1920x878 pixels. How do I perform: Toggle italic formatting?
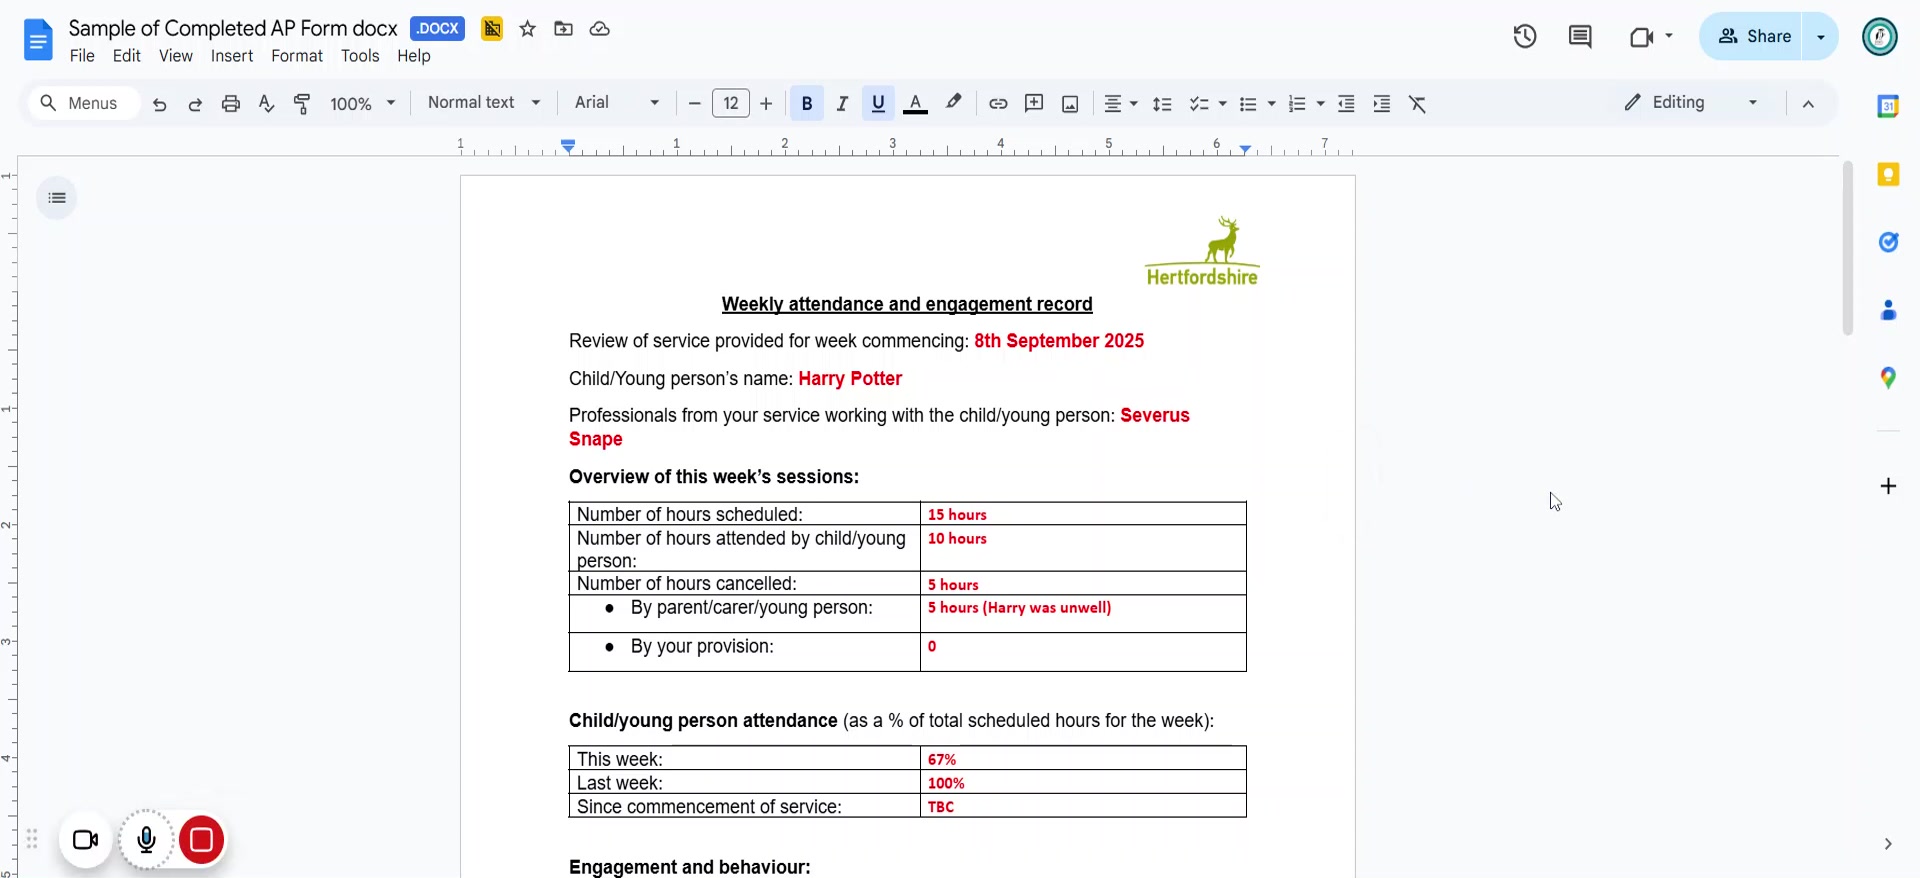tap(843, 104)
